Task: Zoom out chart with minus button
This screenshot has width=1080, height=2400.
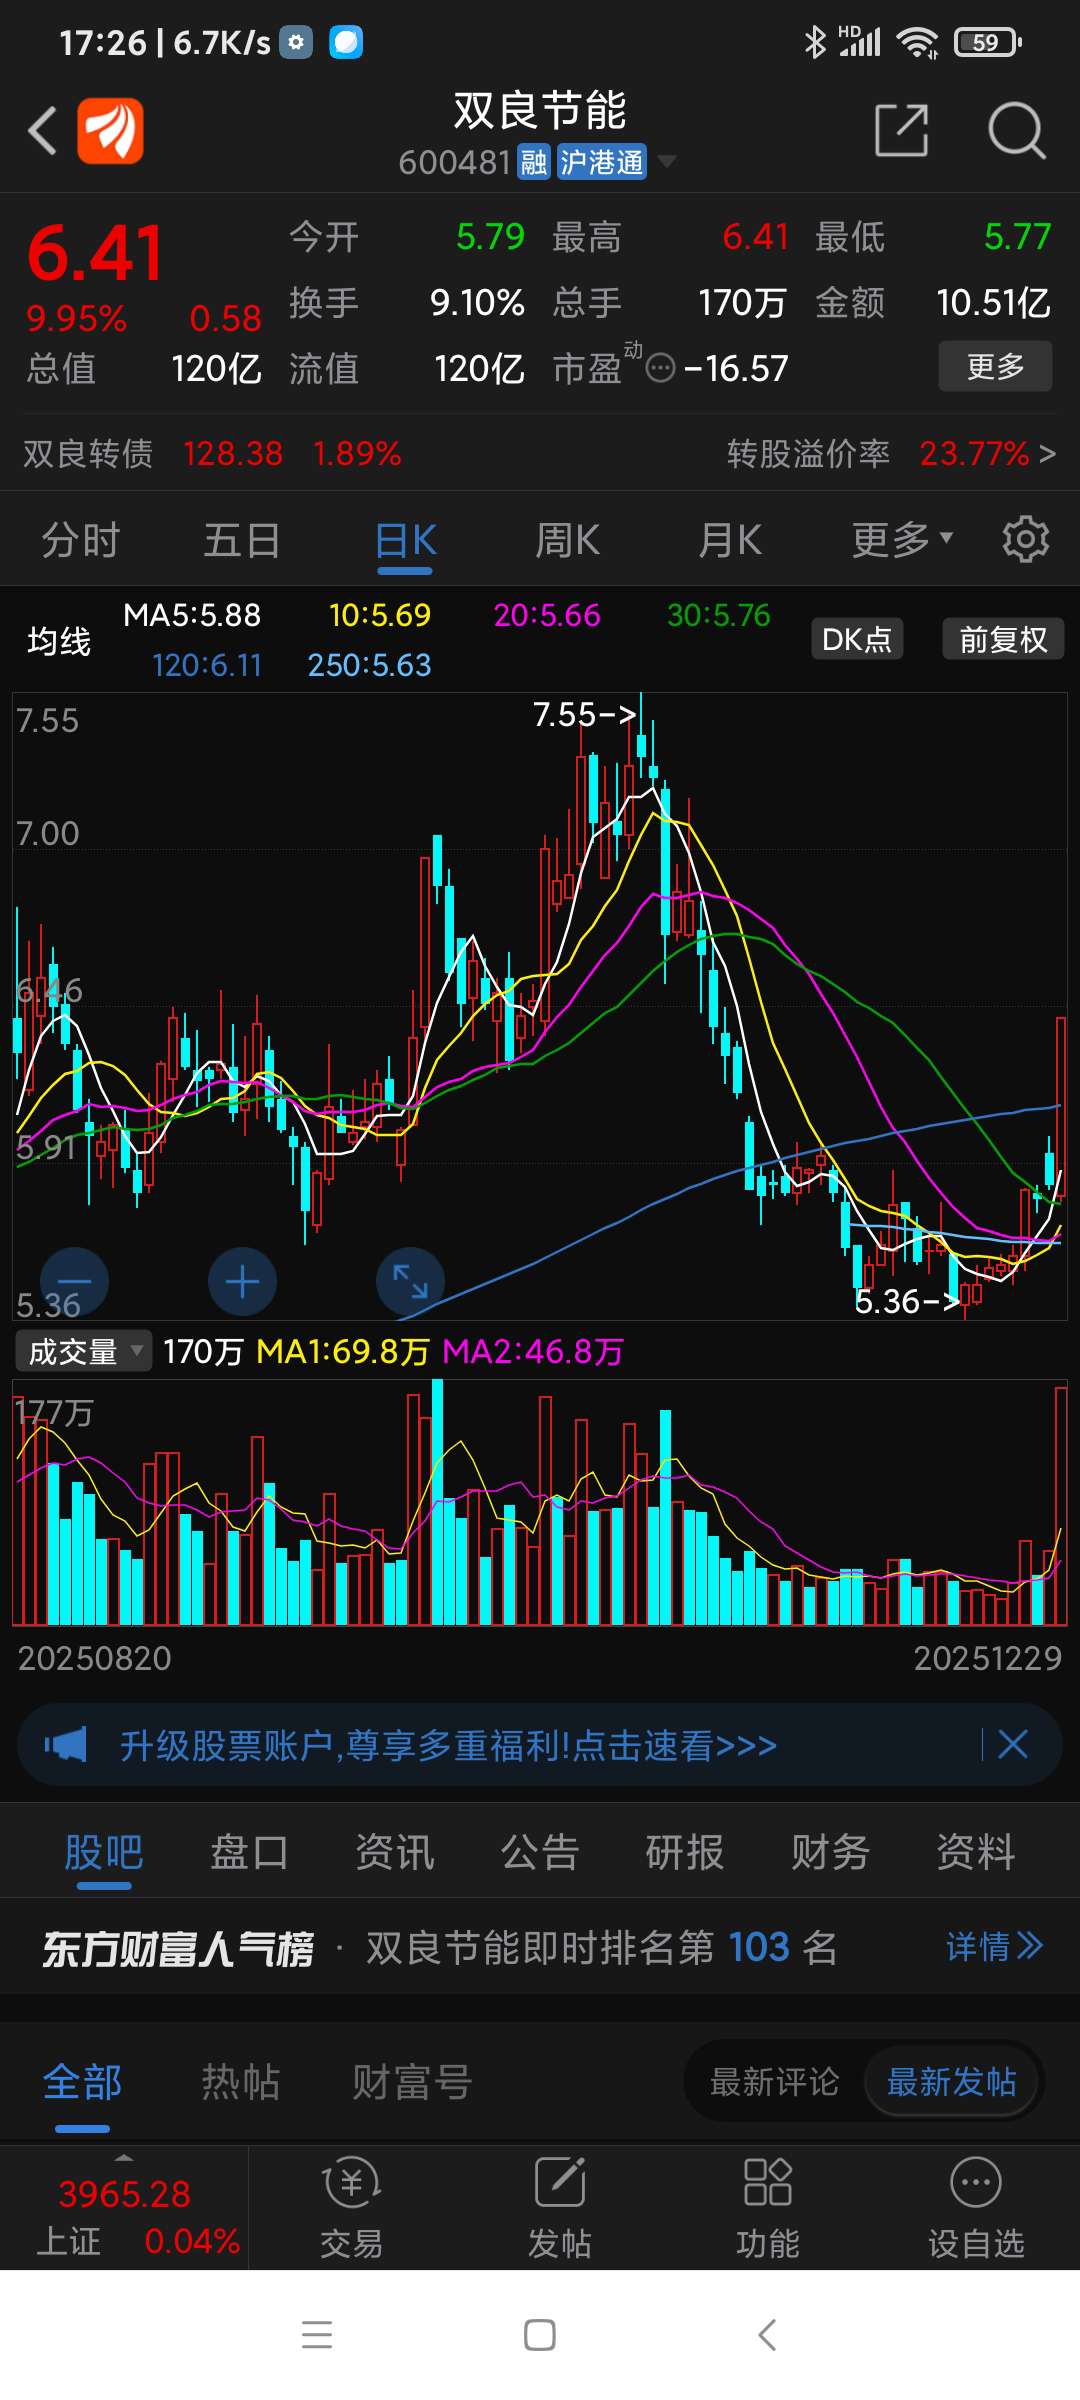Action: pos(74,1282)
